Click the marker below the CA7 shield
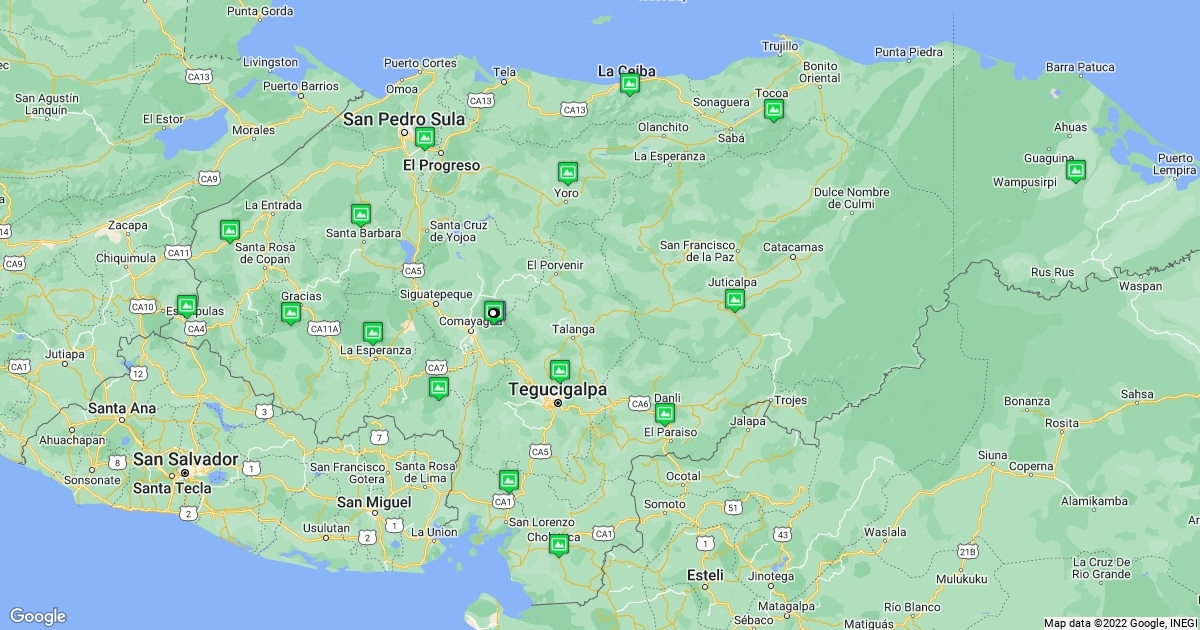The image size is (1200, 630). point(437,389)
